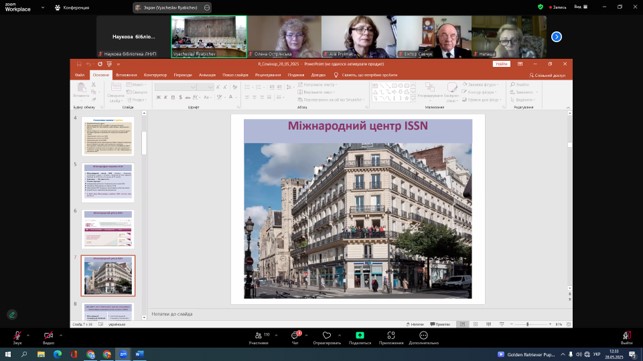Viewport: 643px width, 361px height.
Task: Click Start From Beginning icon in title bar
Action: (109, 64)
